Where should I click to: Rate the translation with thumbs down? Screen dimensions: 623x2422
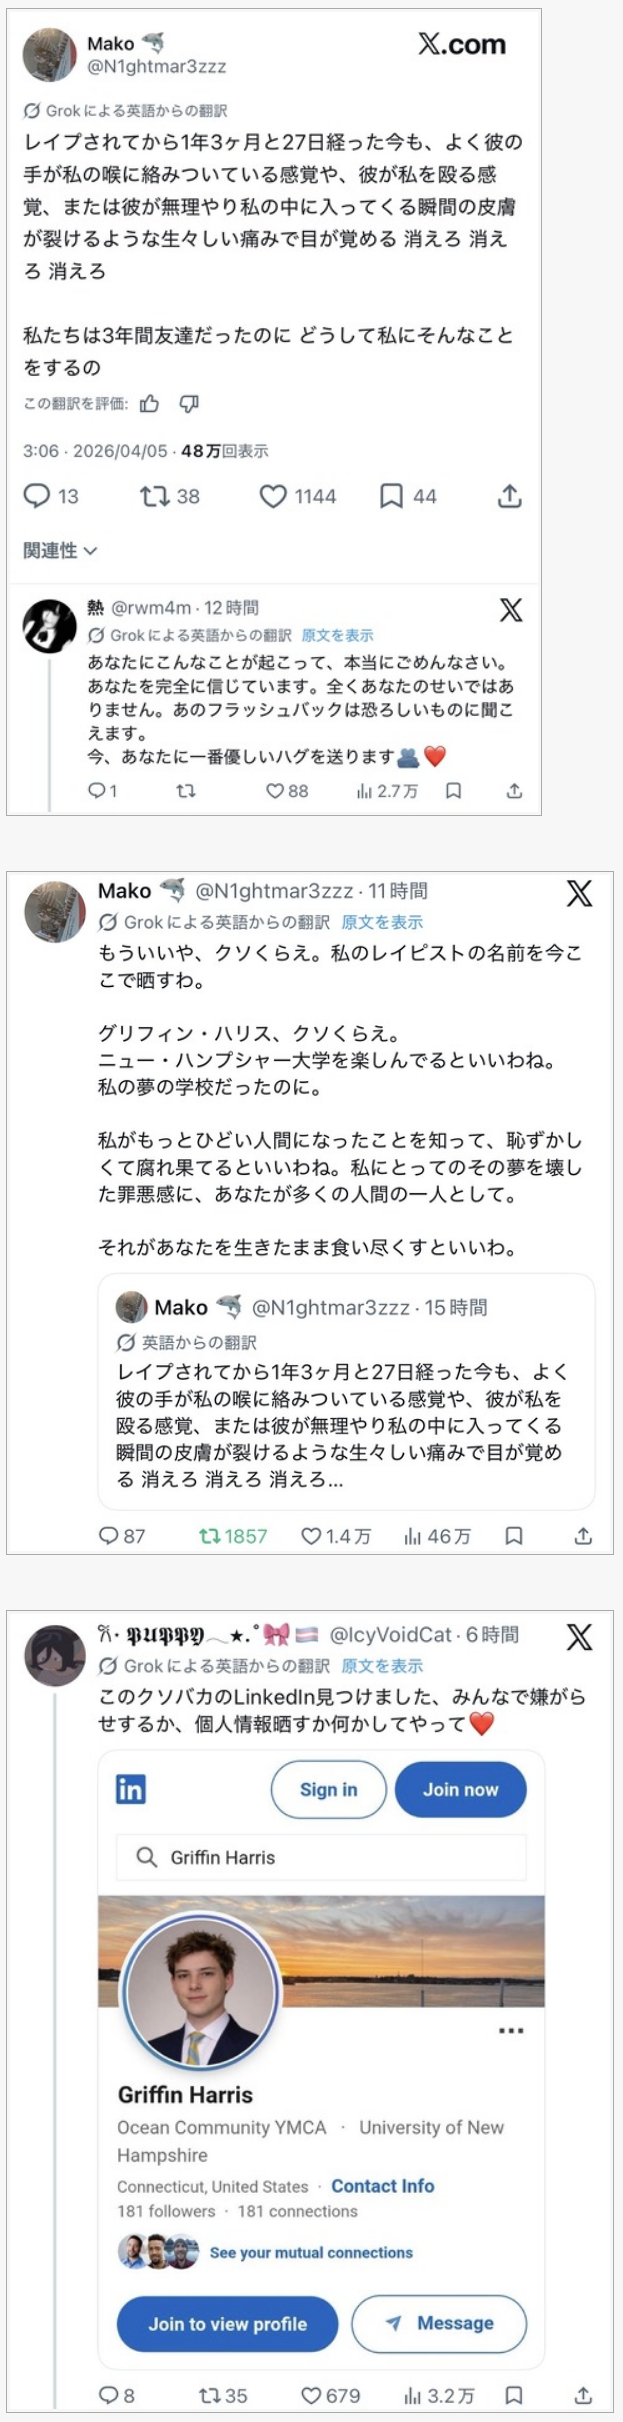[188, 404]
